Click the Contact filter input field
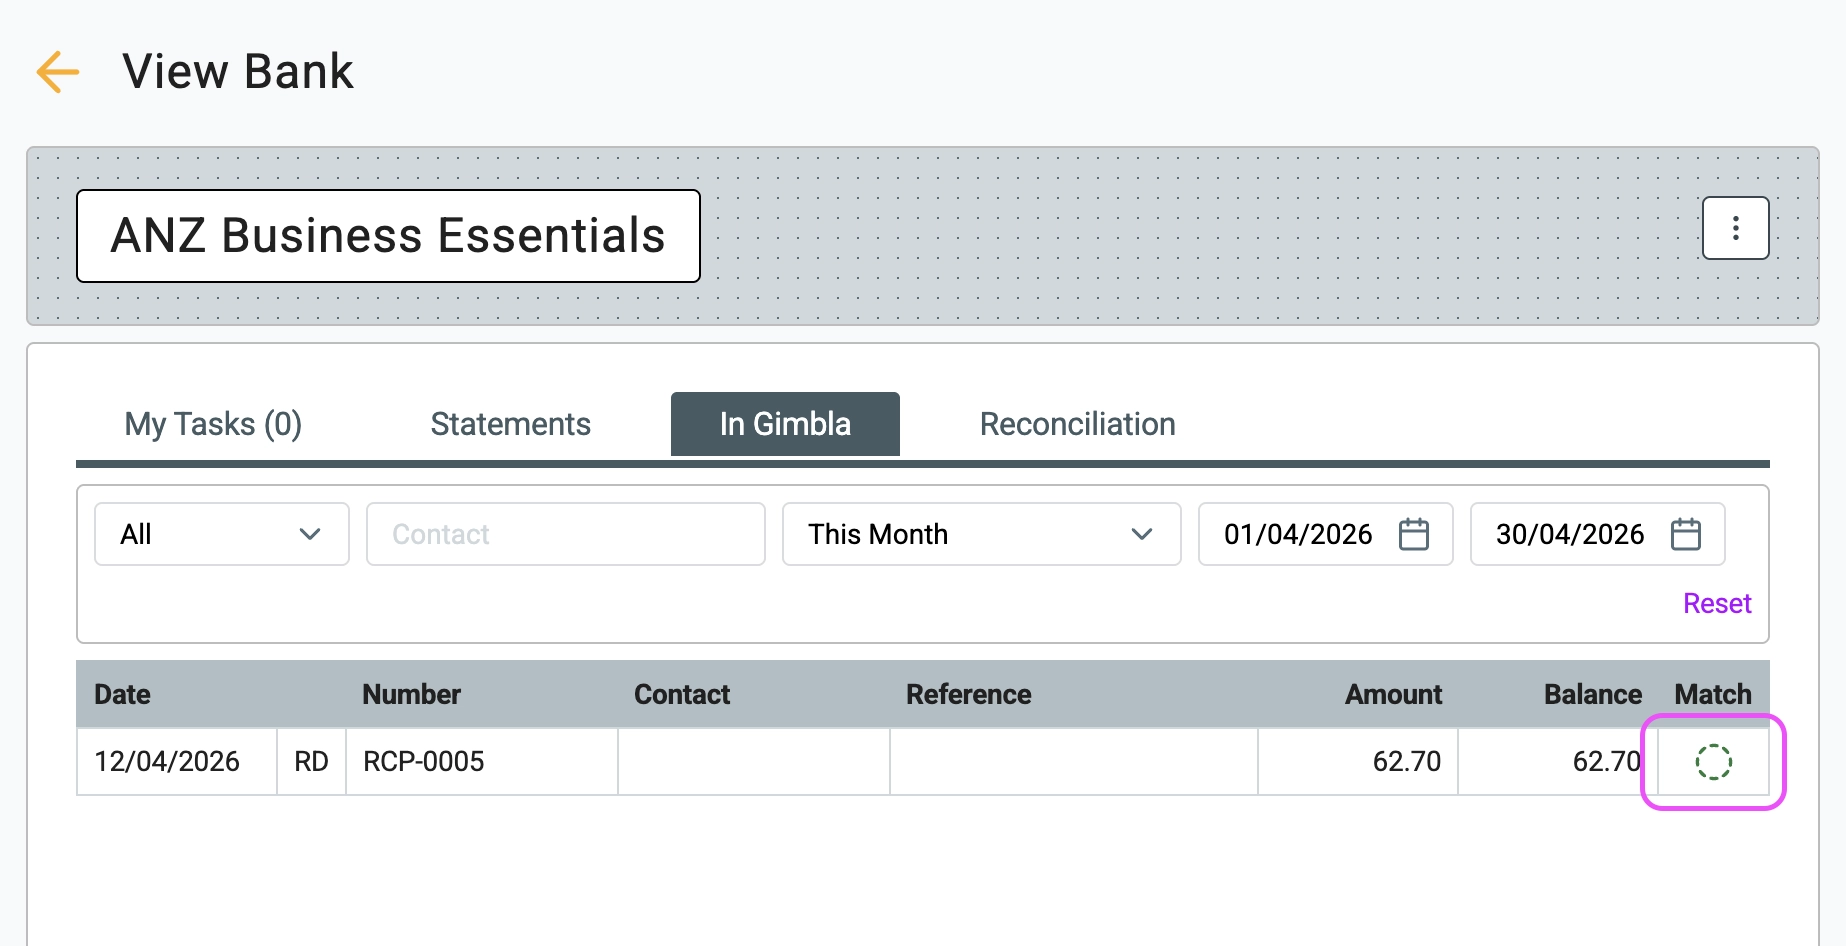 [565, 534]
